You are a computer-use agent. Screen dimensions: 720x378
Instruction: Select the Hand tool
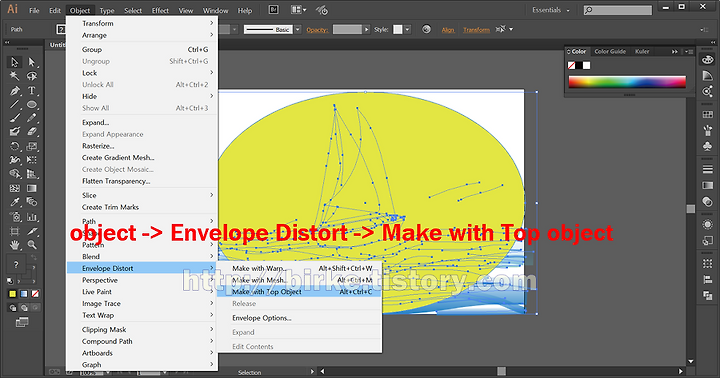(15, 245)
